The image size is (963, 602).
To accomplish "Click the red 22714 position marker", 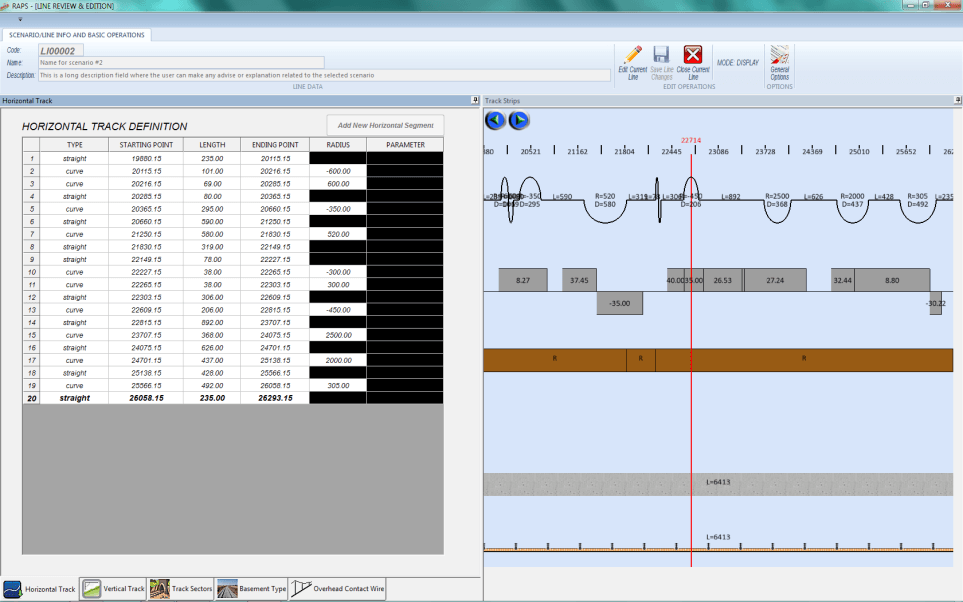I will pos(691,141).
